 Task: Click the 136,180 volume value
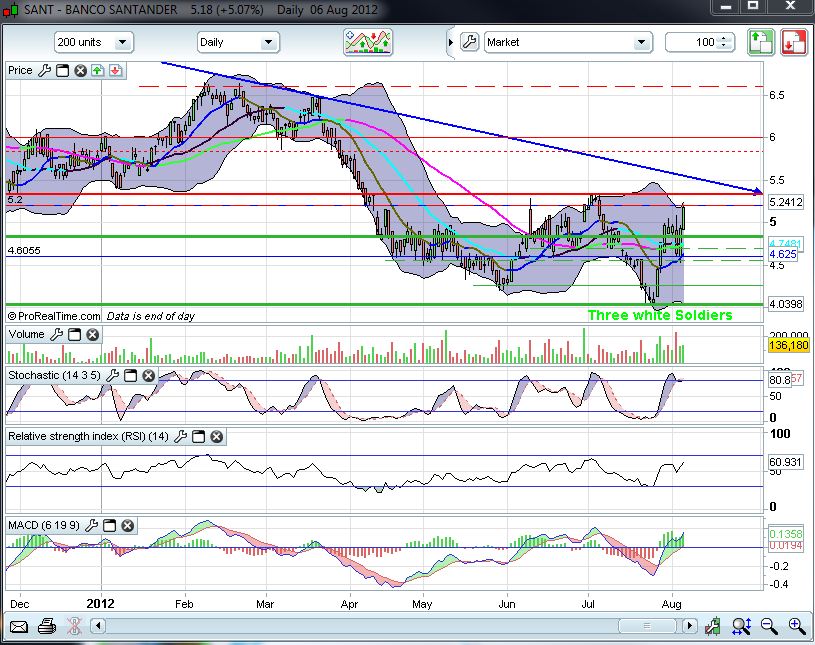tap(788, 345)
